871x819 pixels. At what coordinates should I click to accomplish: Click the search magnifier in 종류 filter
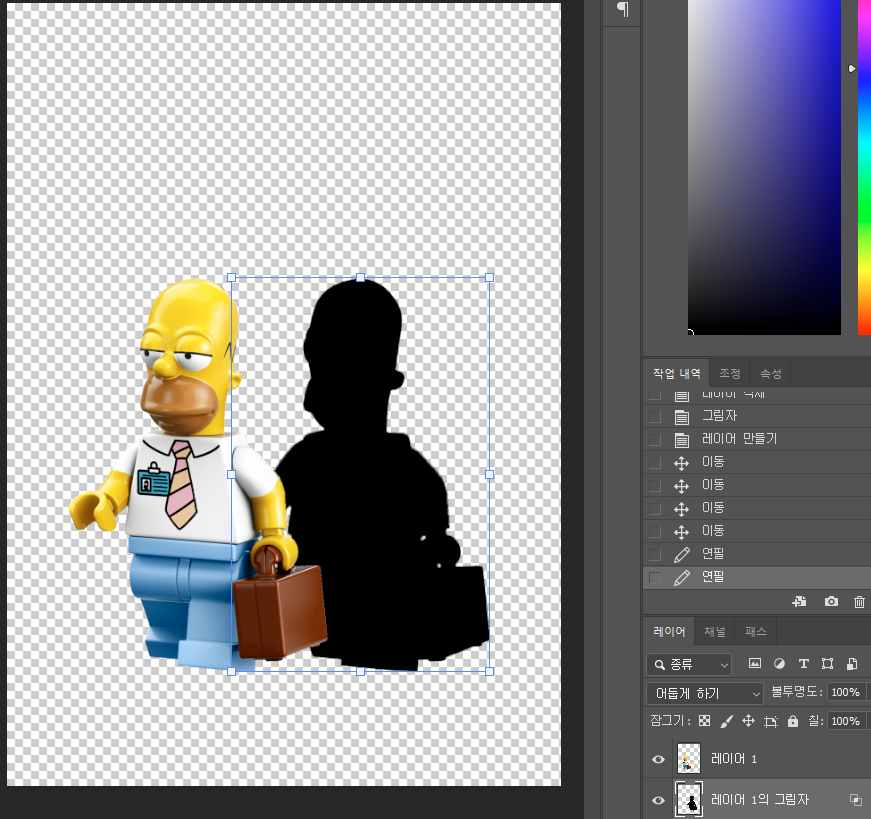tap(659, 665)
